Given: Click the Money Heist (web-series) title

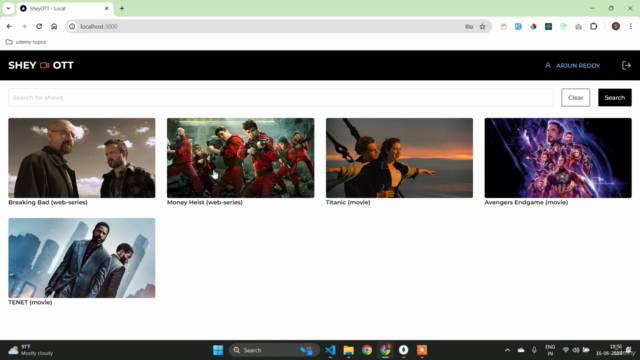Looking at the screenshot, I should (x=204, y=202).
